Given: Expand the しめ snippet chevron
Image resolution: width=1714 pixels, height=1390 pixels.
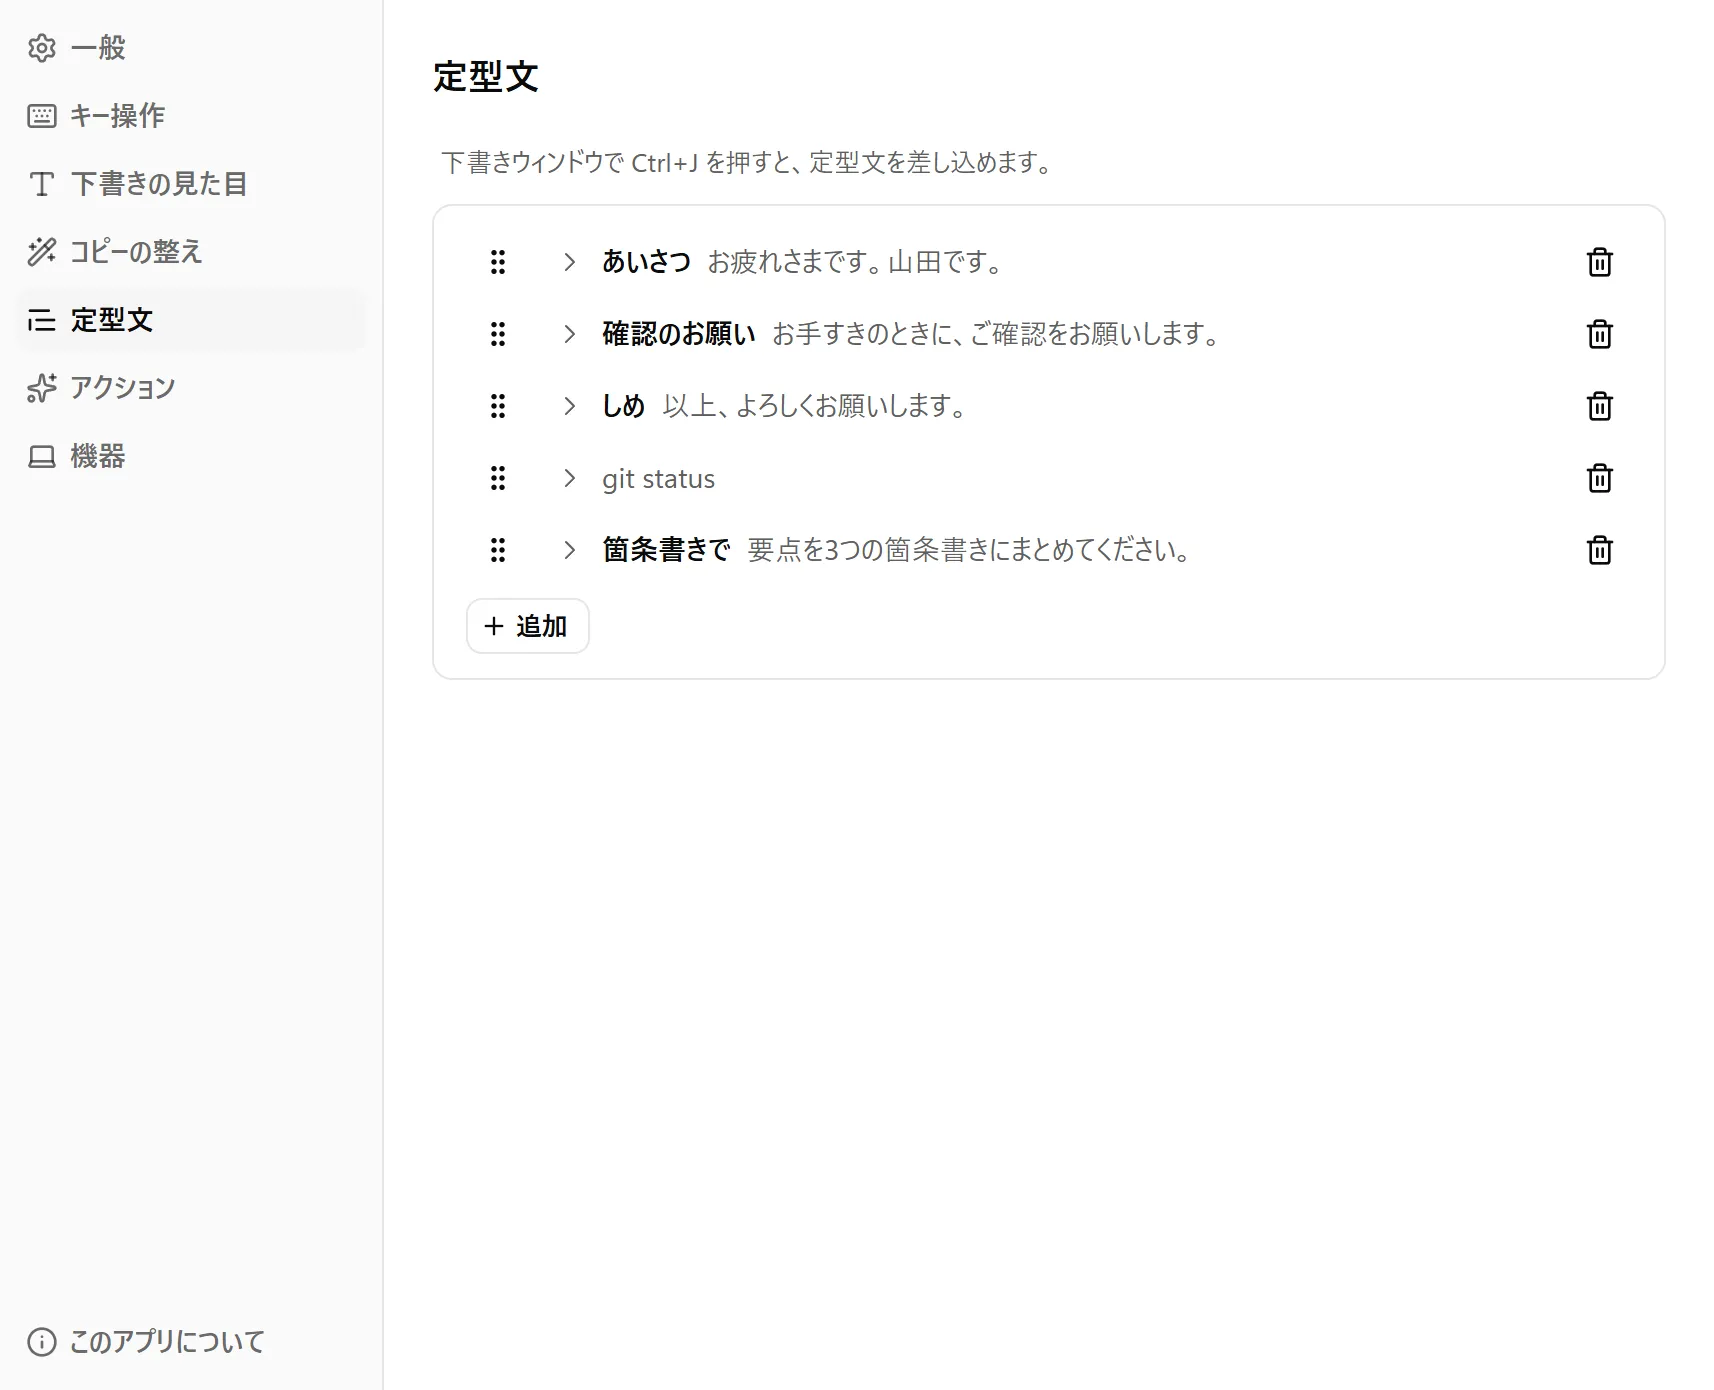Looking at the screenshot, I should (569, 406).
